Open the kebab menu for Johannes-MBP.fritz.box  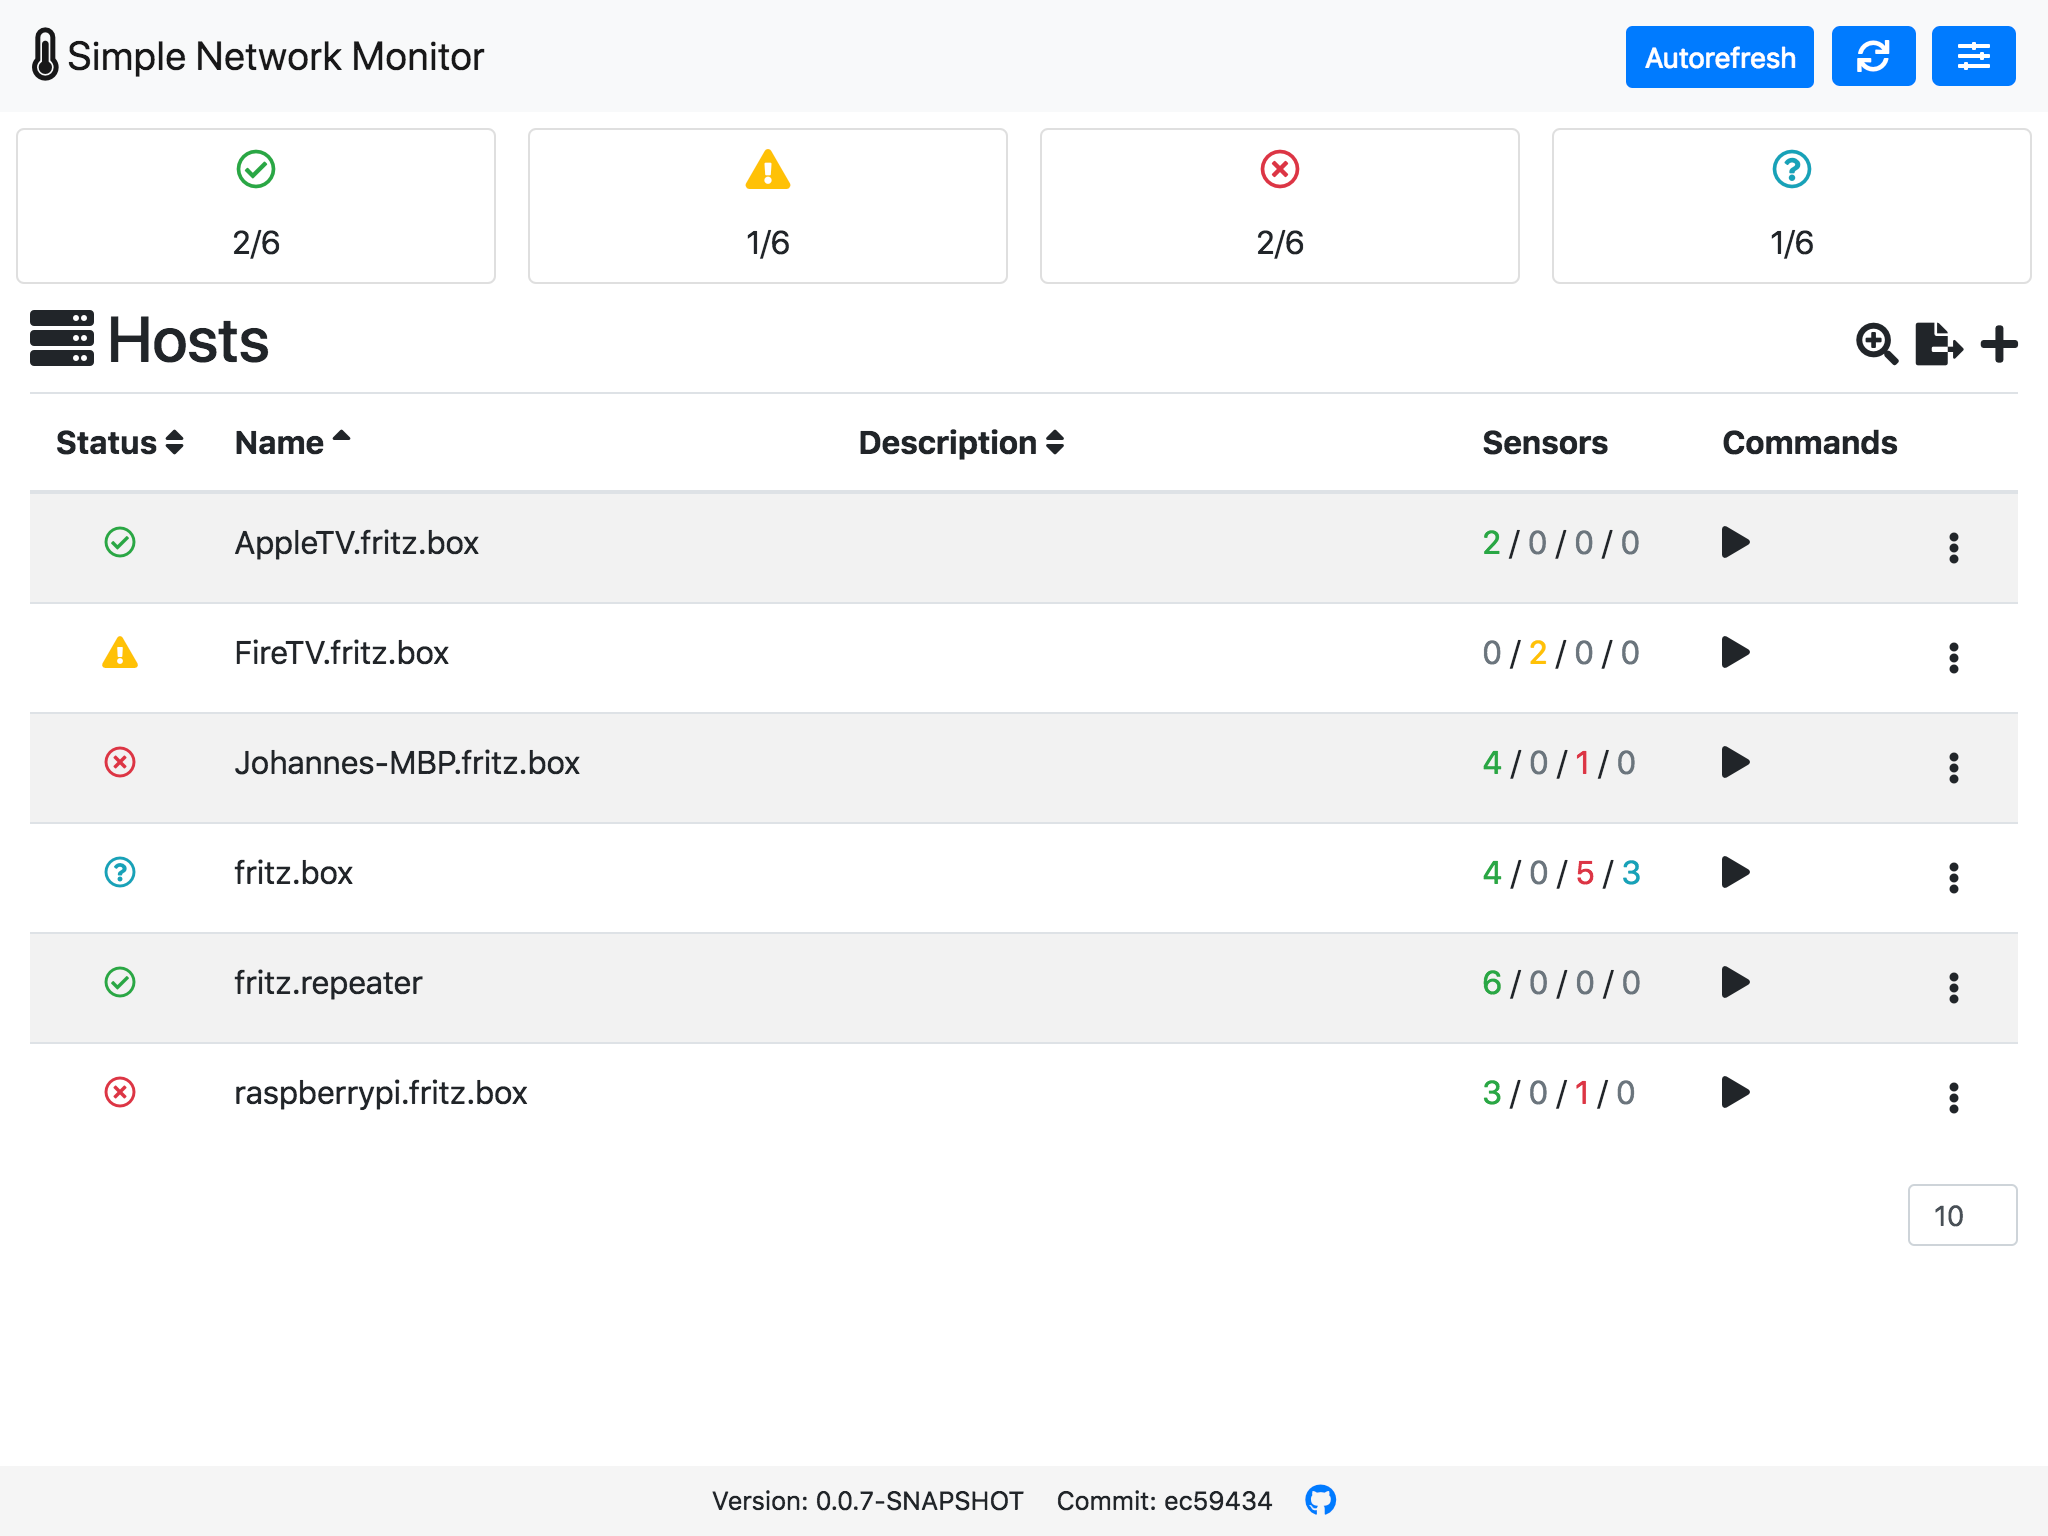coord(1954,767)
